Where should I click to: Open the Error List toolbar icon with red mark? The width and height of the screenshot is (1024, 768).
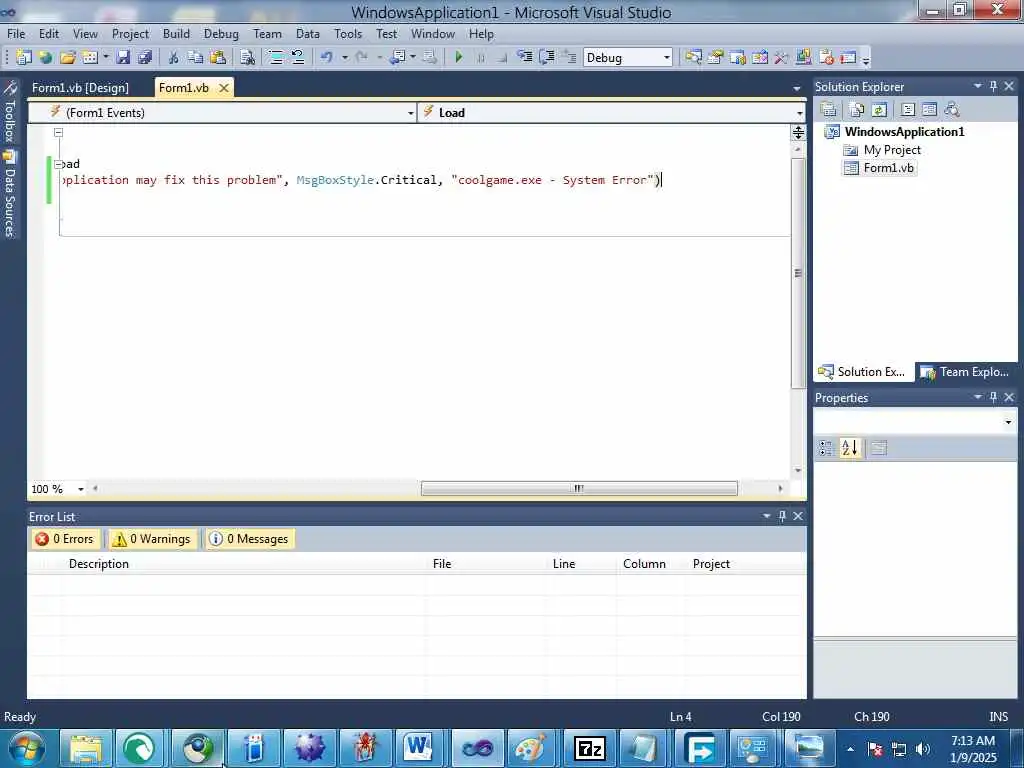pyautogui.click(x=826, y=57)
